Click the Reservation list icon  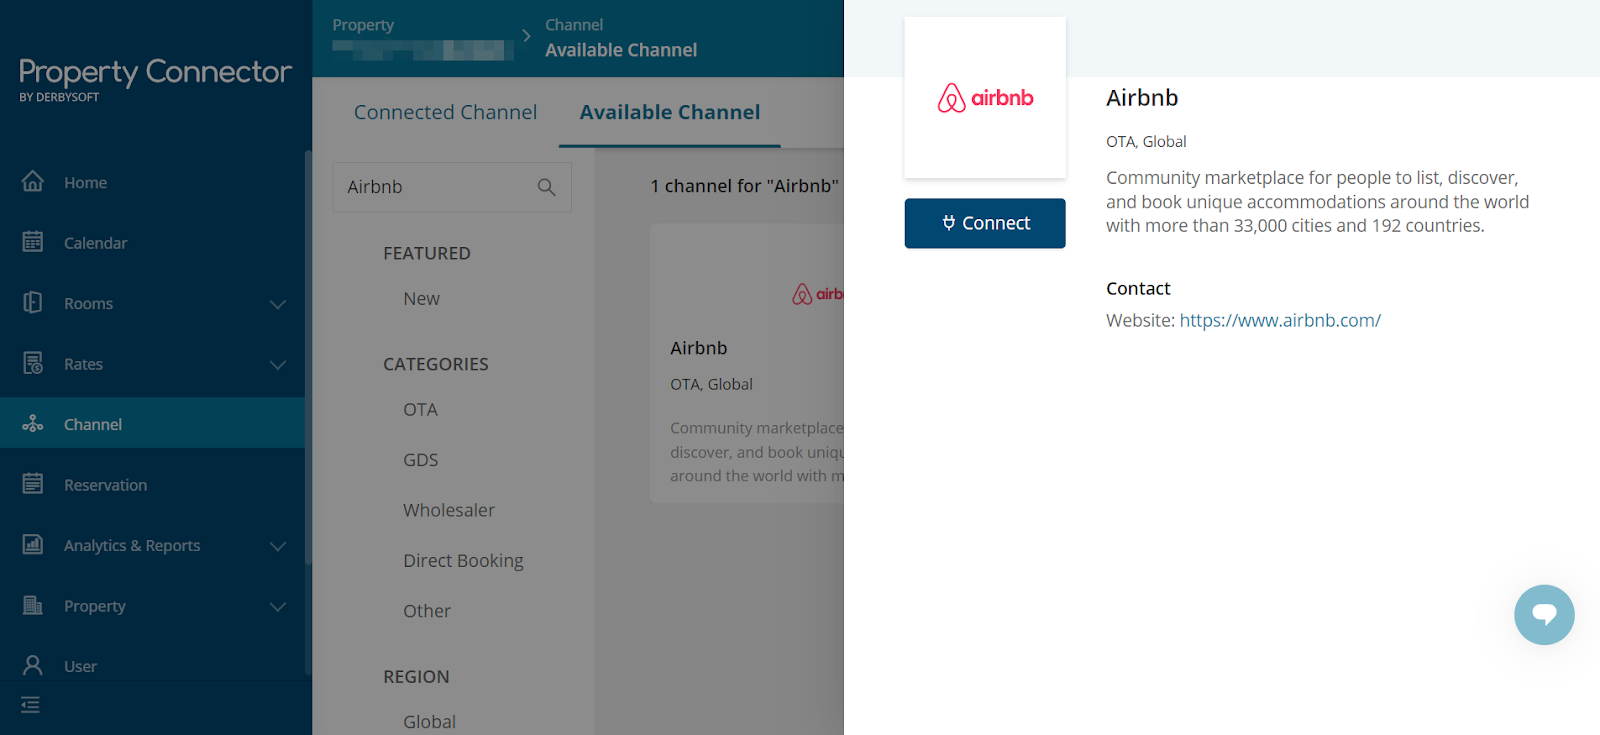coord(33,484)
